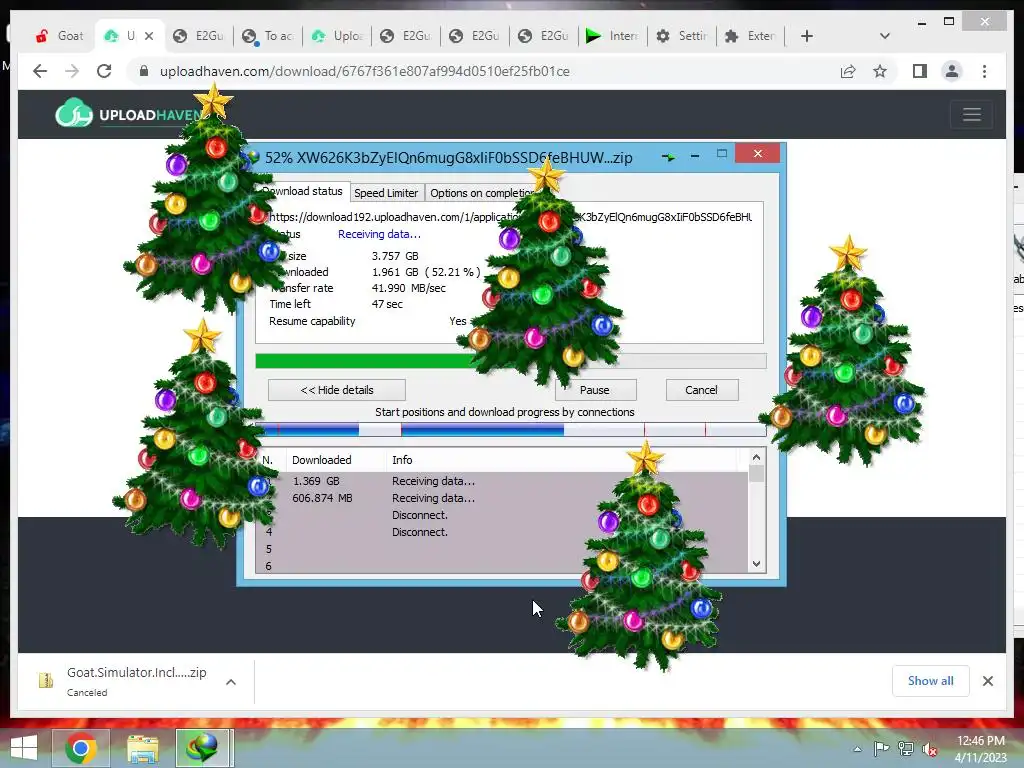The width and height of the screenshot is (1024, 768).
Task: Open the Speed Limiter tab
Action: (x=386, y=193)
